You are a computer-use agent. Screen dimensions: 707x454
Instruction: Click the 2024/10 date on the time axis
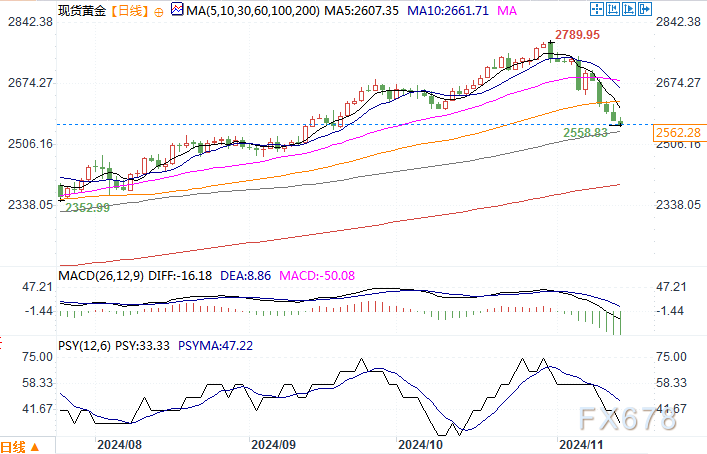tap(419, 444)
